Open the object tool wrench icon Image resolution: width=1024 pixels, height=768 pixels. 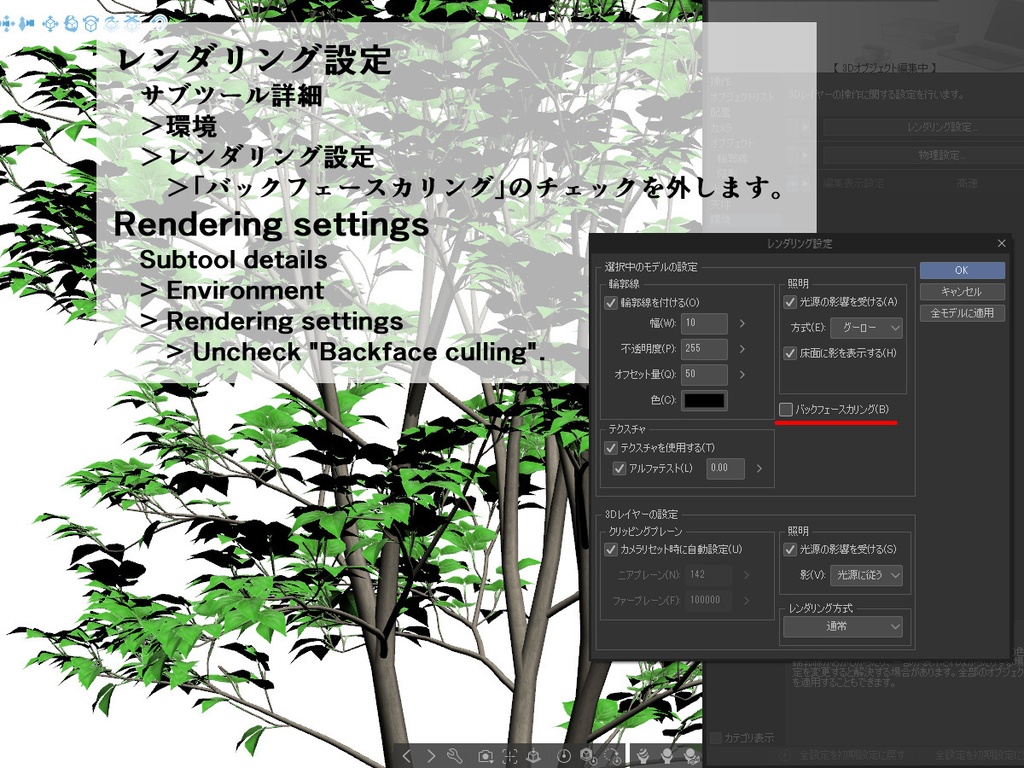click(x=456, y=756)
